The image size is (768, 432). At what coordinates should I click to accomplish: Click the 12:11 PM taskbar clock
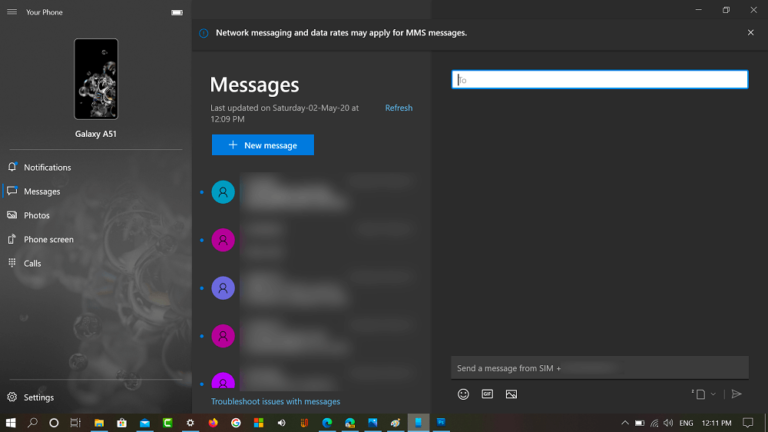point(717,423)
